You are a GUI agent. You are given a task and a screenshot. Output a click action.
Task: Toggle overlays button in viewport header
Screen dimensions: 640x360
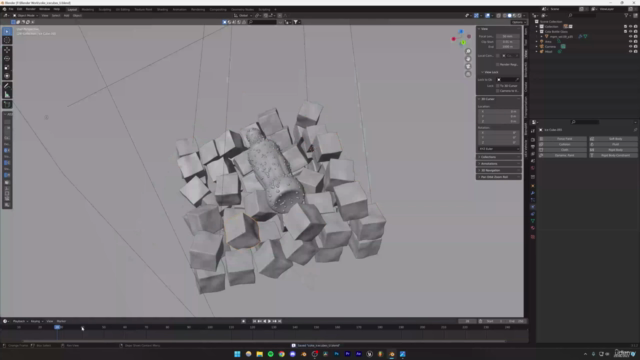487,16
